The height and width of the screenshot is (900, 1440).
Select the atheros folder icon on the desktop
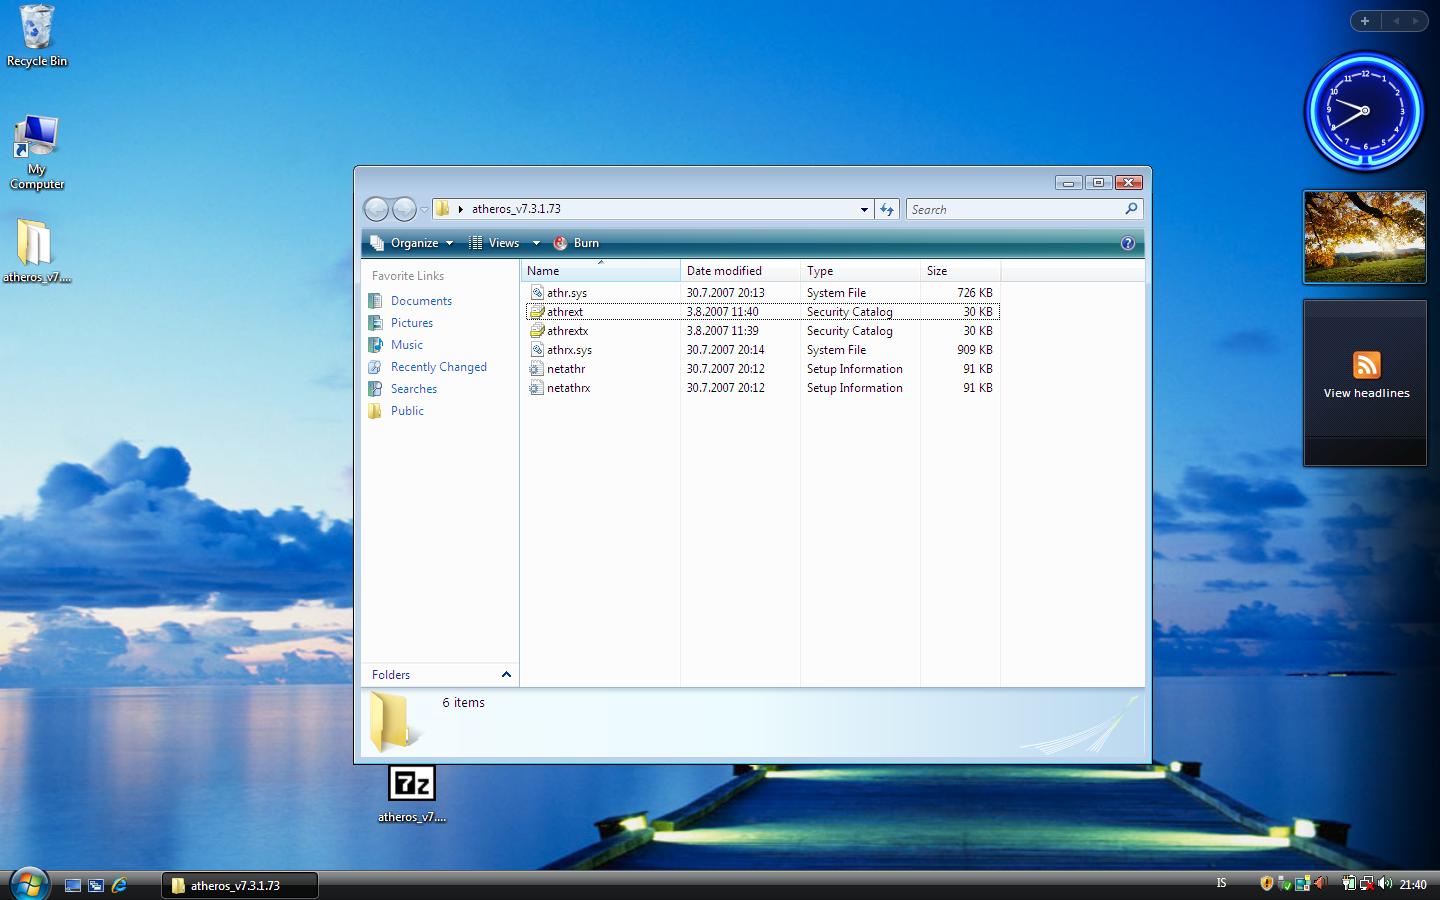(x=36, y=251)
